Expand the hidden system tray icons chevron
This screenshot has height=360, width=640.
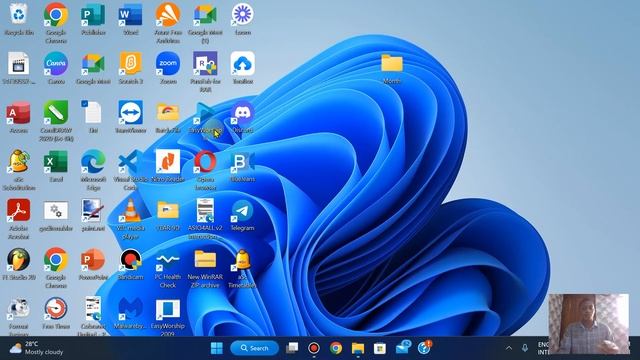click(x=509, y=348)
